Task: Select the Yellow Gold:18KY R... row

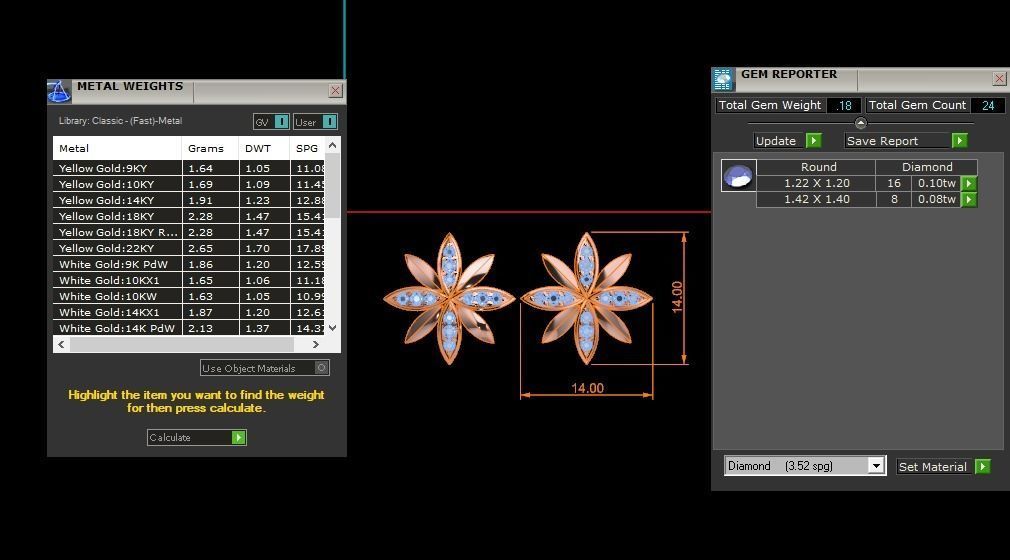Action: [189, 232]
